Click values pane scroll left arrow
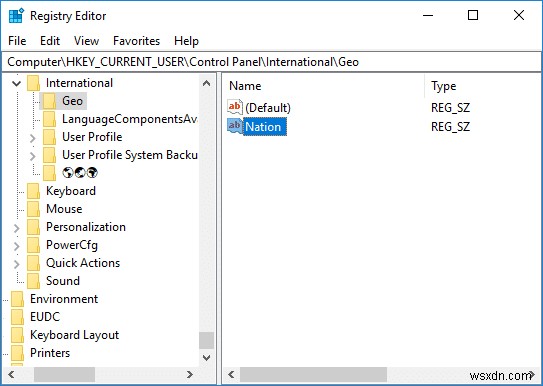This screenshot has width=543, height=386. [x=231, y=374]
